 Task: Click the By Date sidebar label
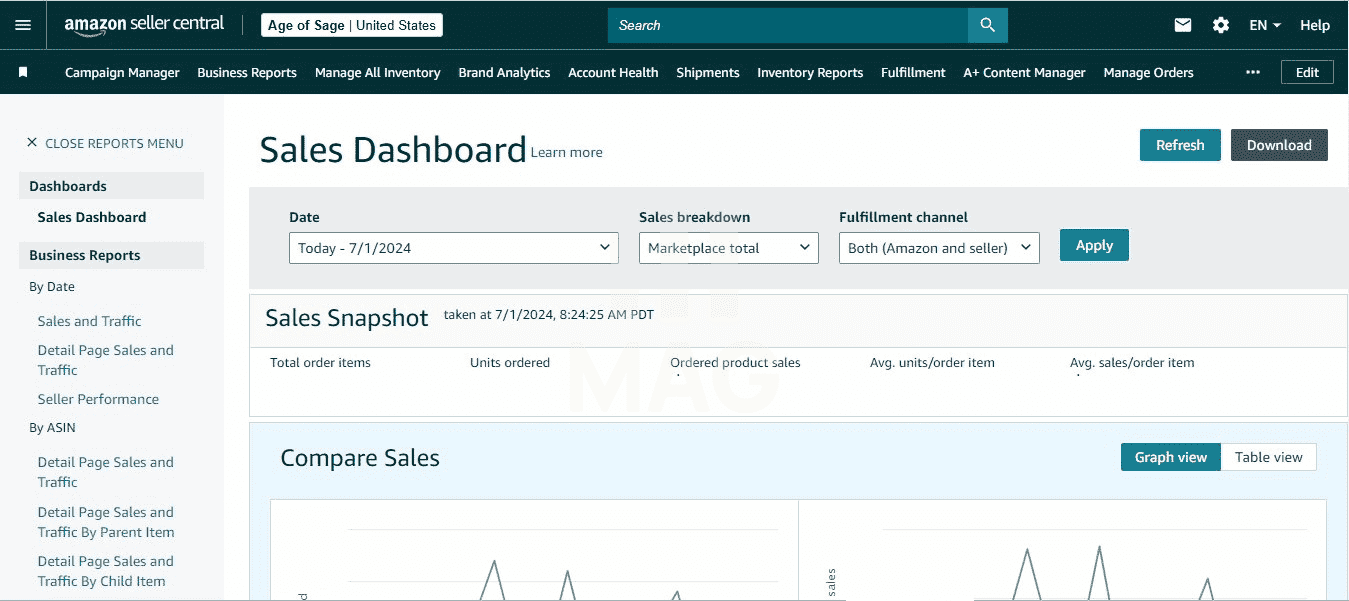click(52, 286)
